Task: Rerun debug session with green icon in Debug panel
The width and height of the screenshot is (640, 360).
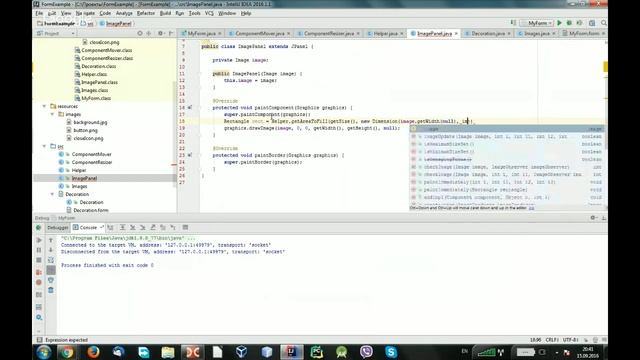Action: [x=39, y=228]
